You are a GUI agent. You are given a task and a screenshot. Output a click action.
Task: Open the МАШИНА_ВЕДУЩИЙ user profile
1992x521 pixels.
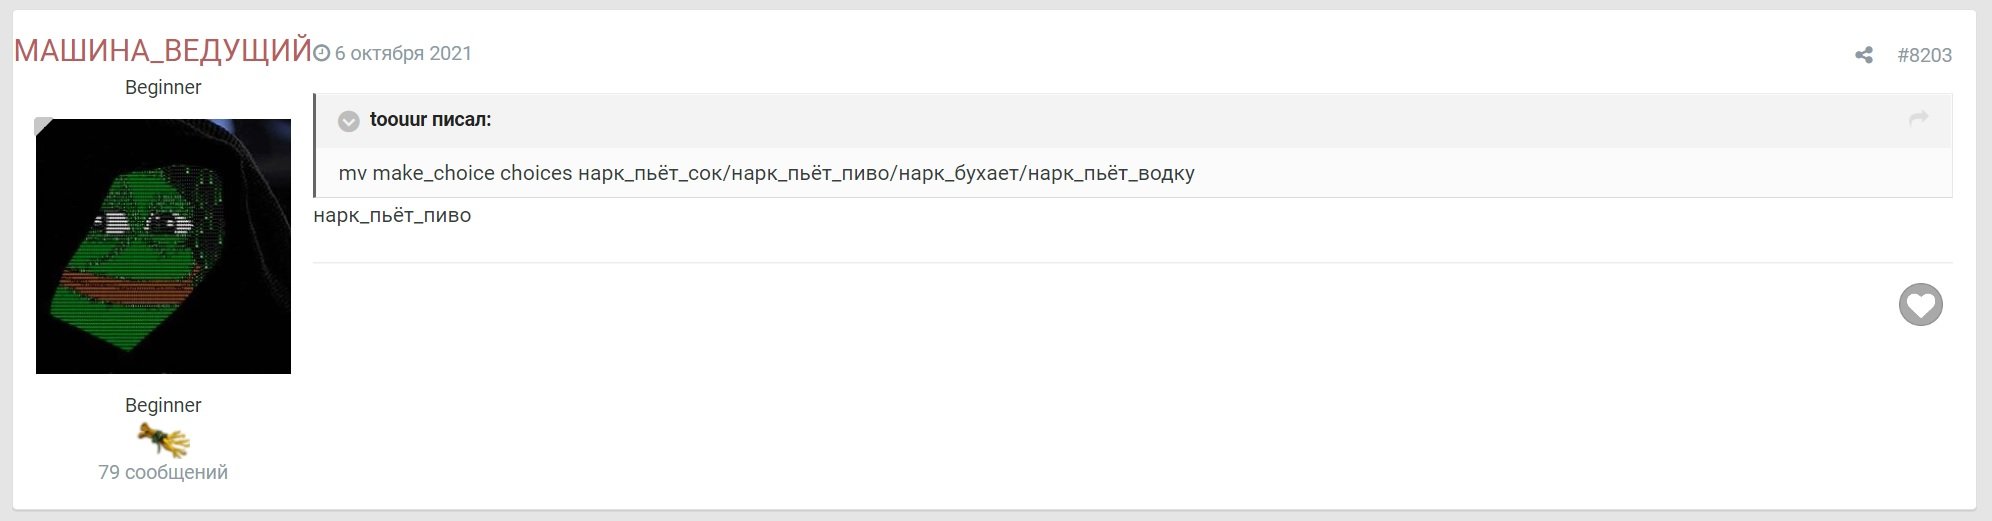tap(163, 51)
